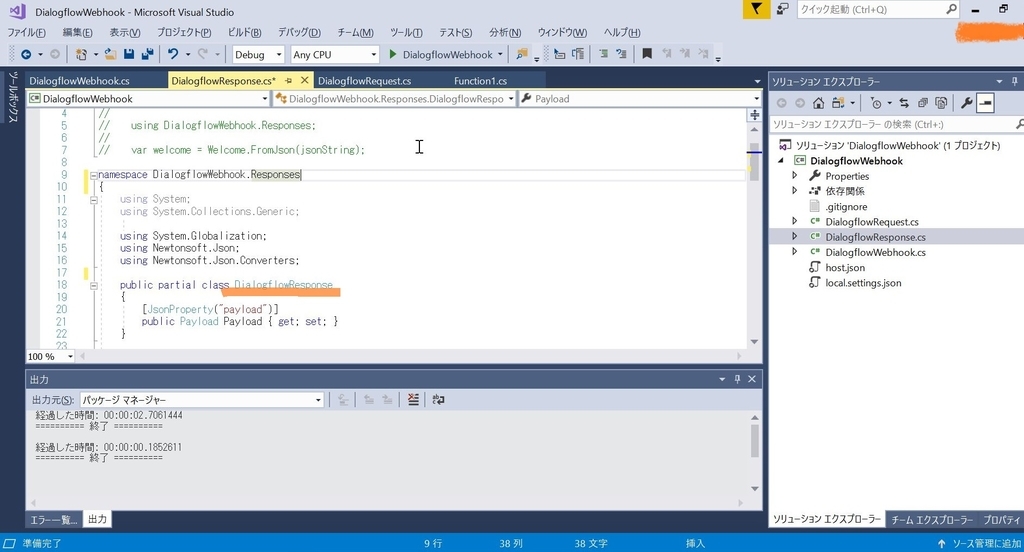The image size is (1024, 552).
Task: Click the Comment Selection toolbar icon
Action: 603,54
